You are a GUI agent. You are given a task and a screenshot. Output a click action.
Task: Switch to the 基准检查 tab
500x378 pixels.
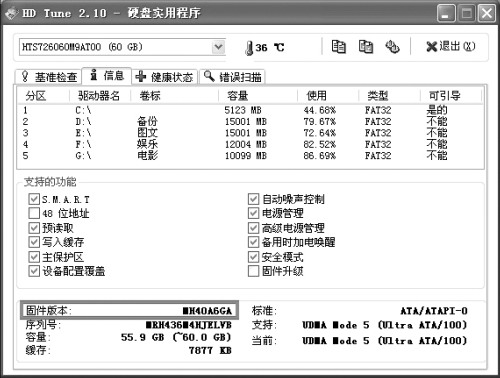(49, 77)
